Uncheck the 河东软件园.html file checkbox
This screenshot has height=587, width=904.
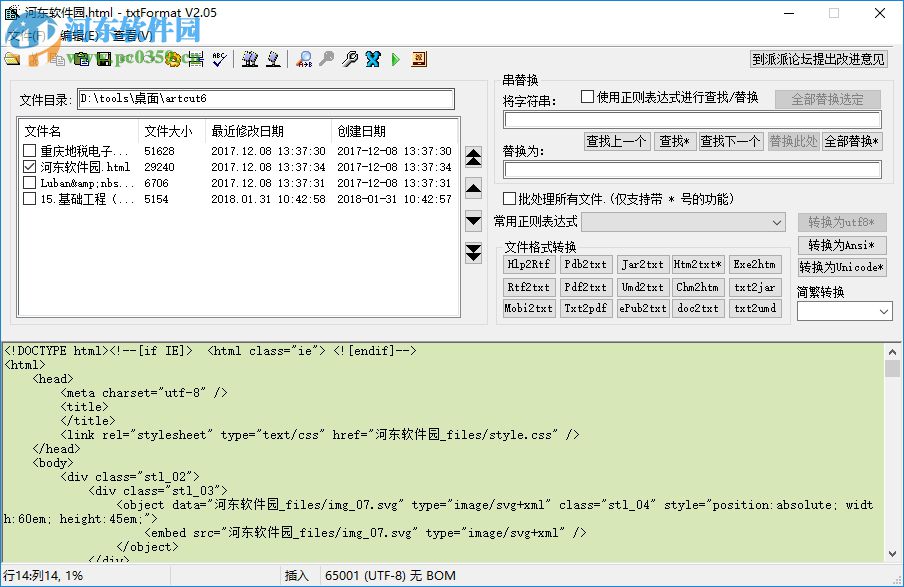click(30, 167)
